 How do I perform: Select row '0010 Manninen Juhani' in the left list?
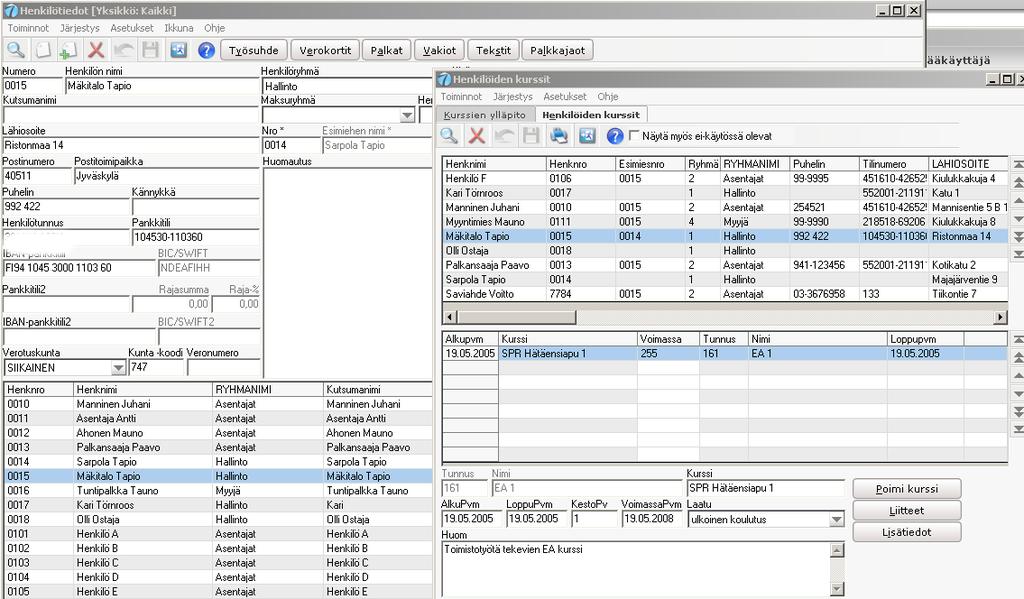pyautogui.click(x=218, y=404)
